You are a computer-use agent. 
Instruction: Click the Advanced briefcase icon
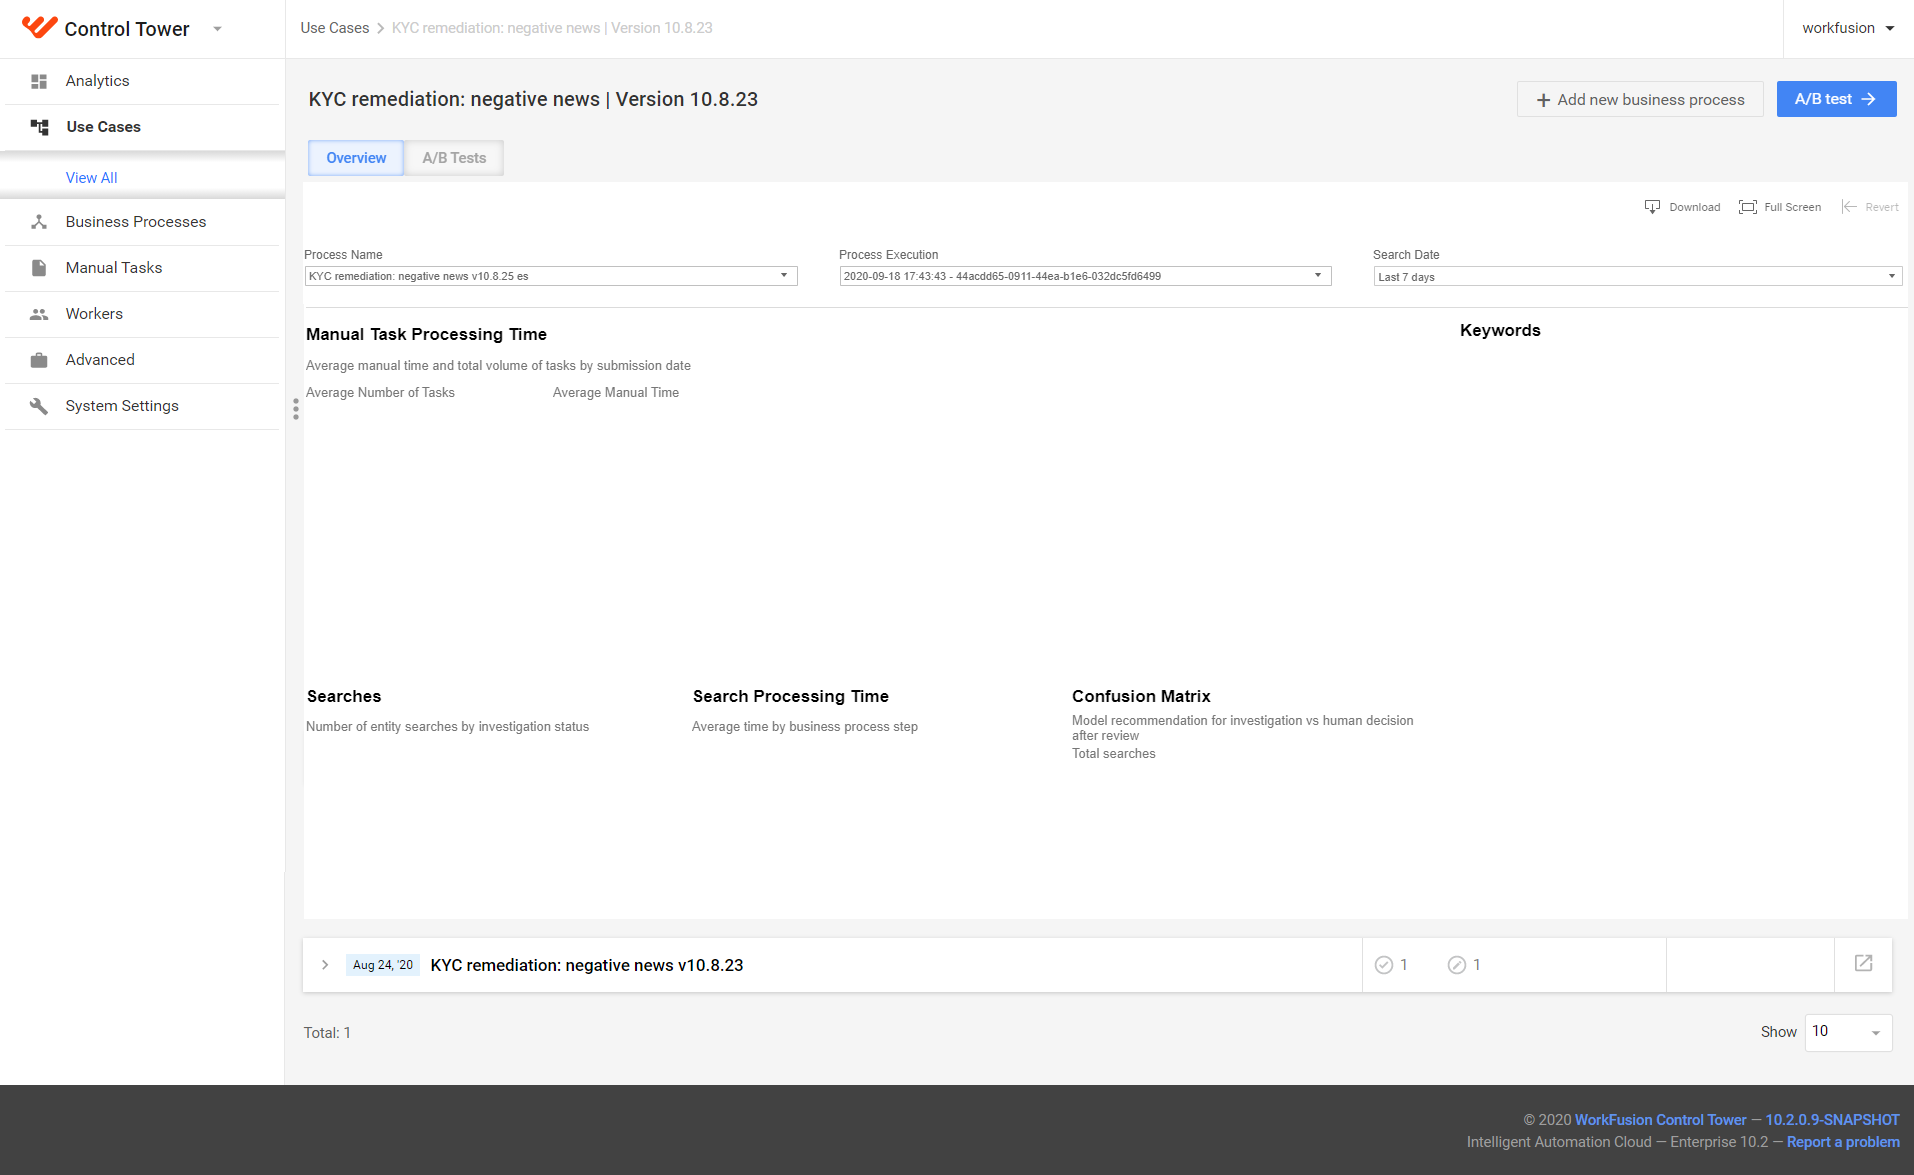(x=39, y=360)
